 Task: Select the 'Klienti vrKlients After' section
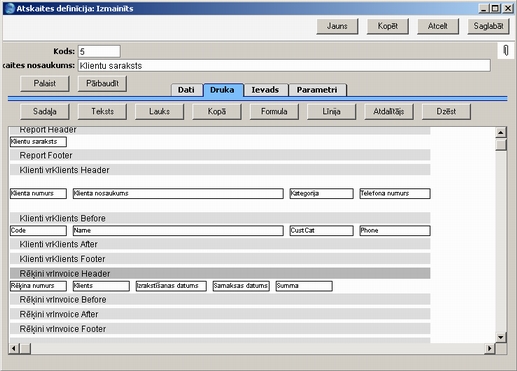click(x=220, y=244)
